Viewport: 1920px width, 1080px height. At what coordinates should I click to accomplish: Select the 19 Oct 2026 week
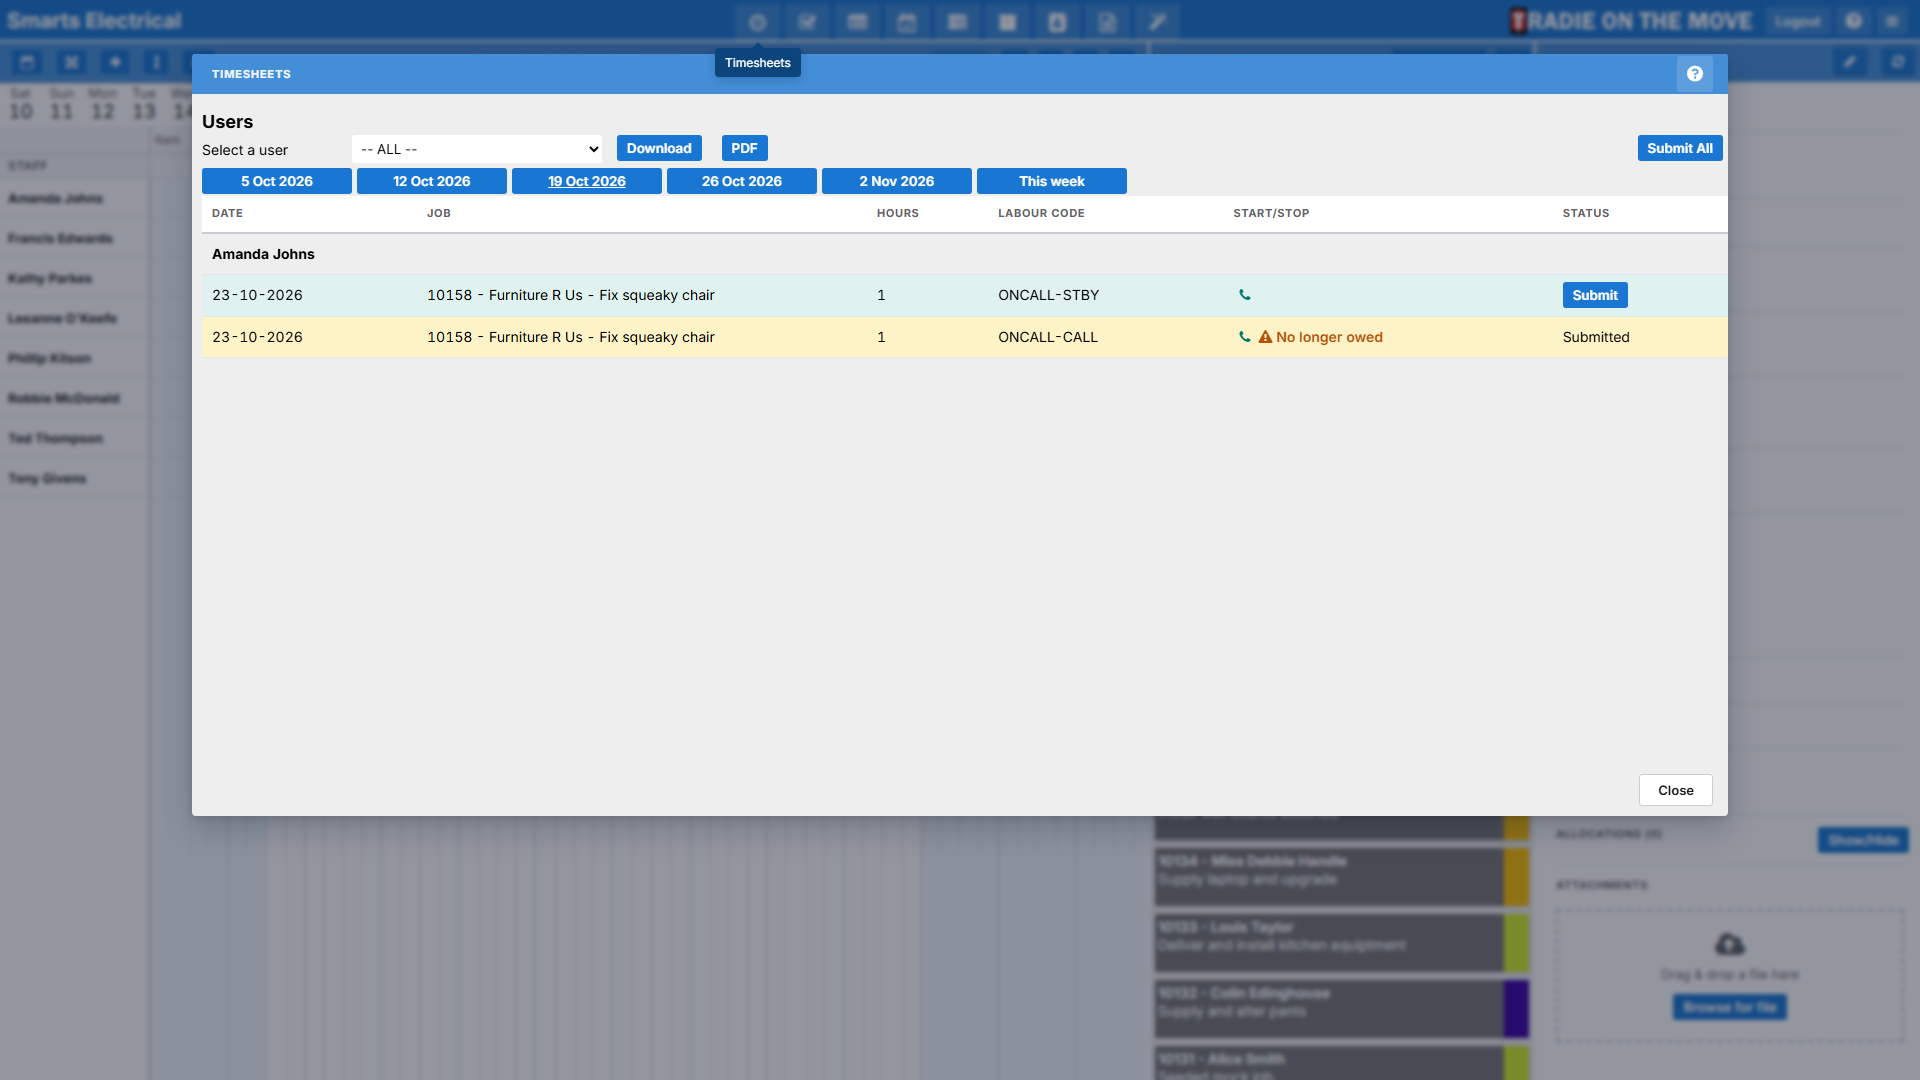[x=587, y=181]
